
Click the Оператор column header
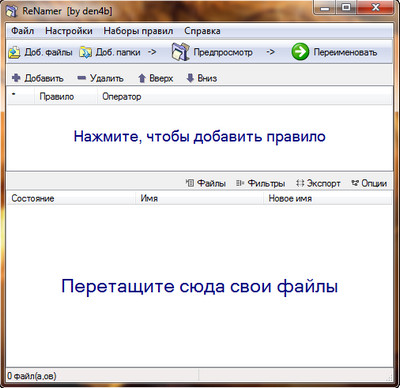pyautogui.click(x=244, y=97)
